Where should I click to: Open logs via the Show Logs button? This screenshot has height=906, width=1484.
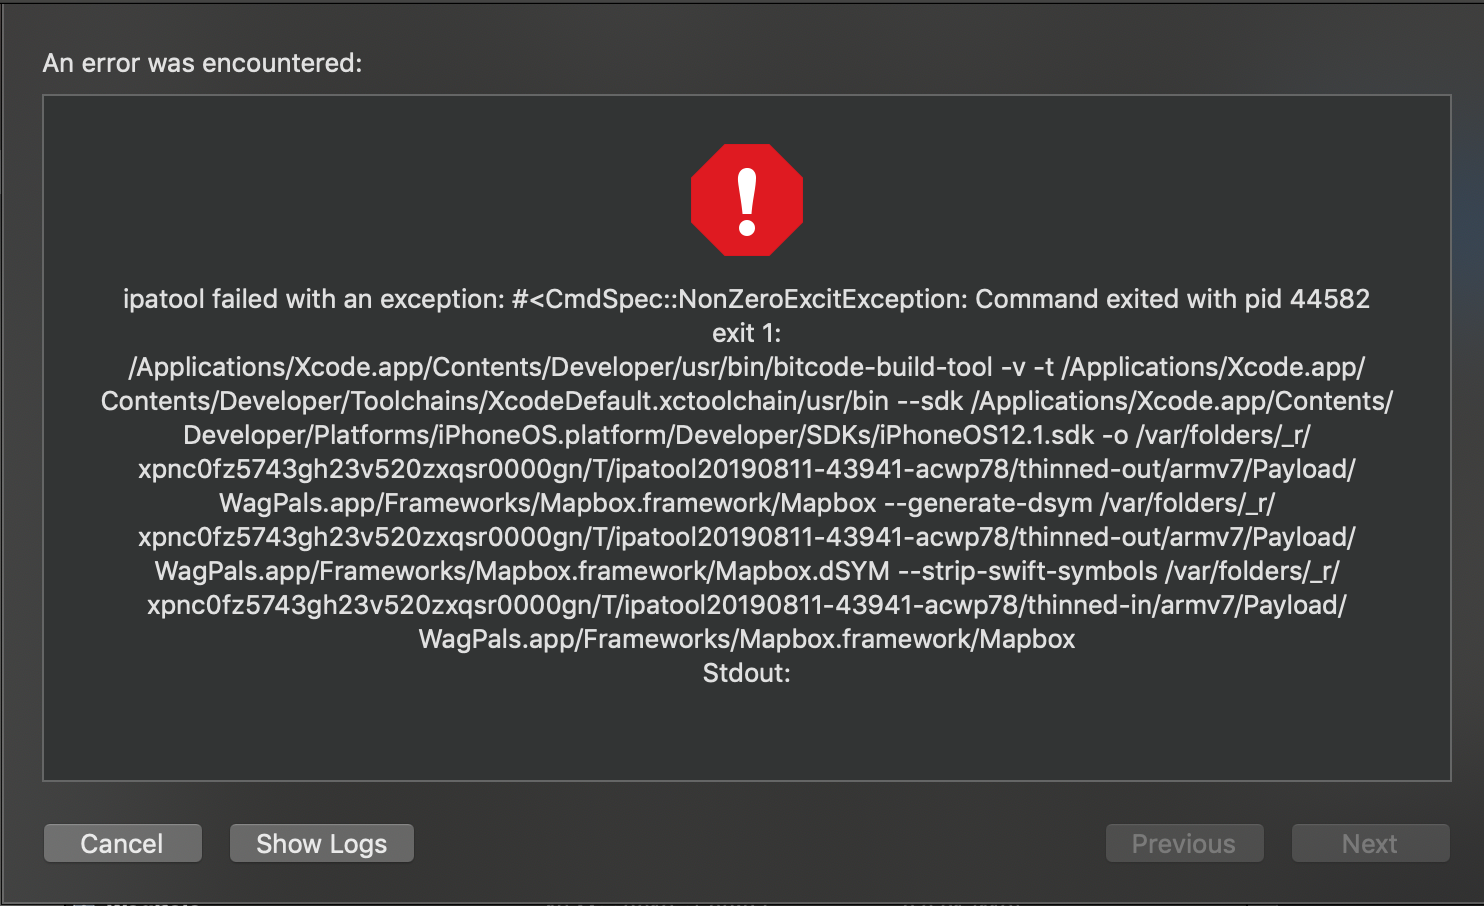click(321, 843)
